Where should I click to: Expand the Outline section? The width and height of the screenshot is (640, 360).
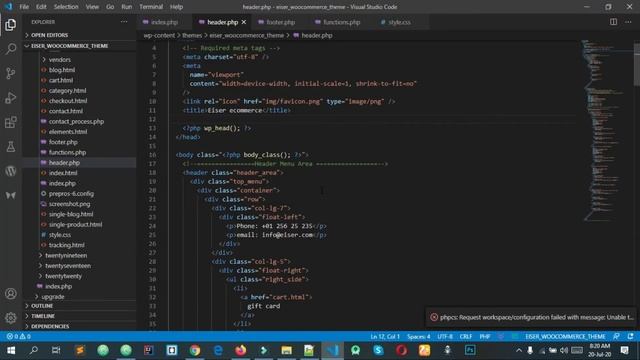pos(80,306)
